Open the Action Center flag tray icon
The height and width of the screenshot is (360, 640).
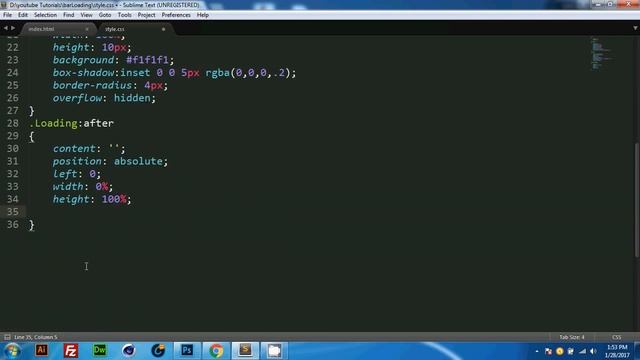pos(548,351)
